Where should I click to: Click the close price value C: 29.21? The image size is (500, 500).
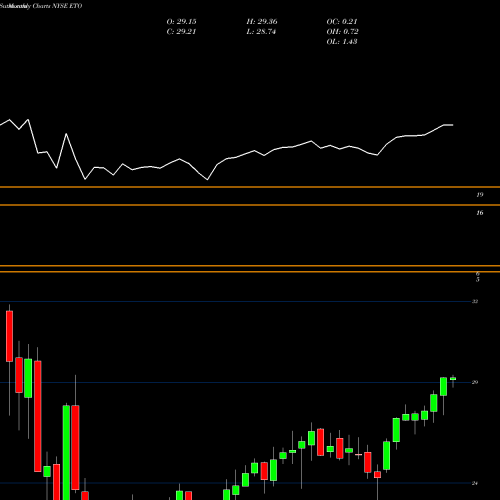pos(181,32)
